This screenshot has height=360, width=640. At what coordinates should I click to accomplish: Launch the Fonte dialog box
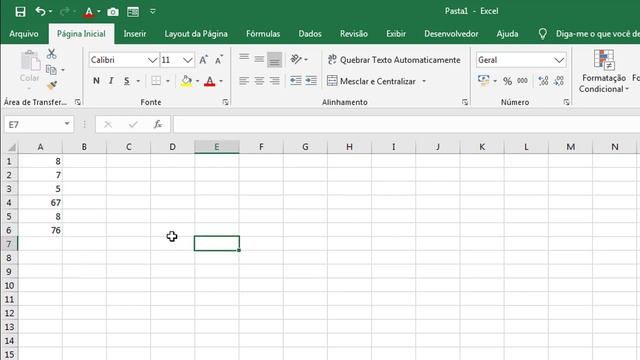point(225,102)
